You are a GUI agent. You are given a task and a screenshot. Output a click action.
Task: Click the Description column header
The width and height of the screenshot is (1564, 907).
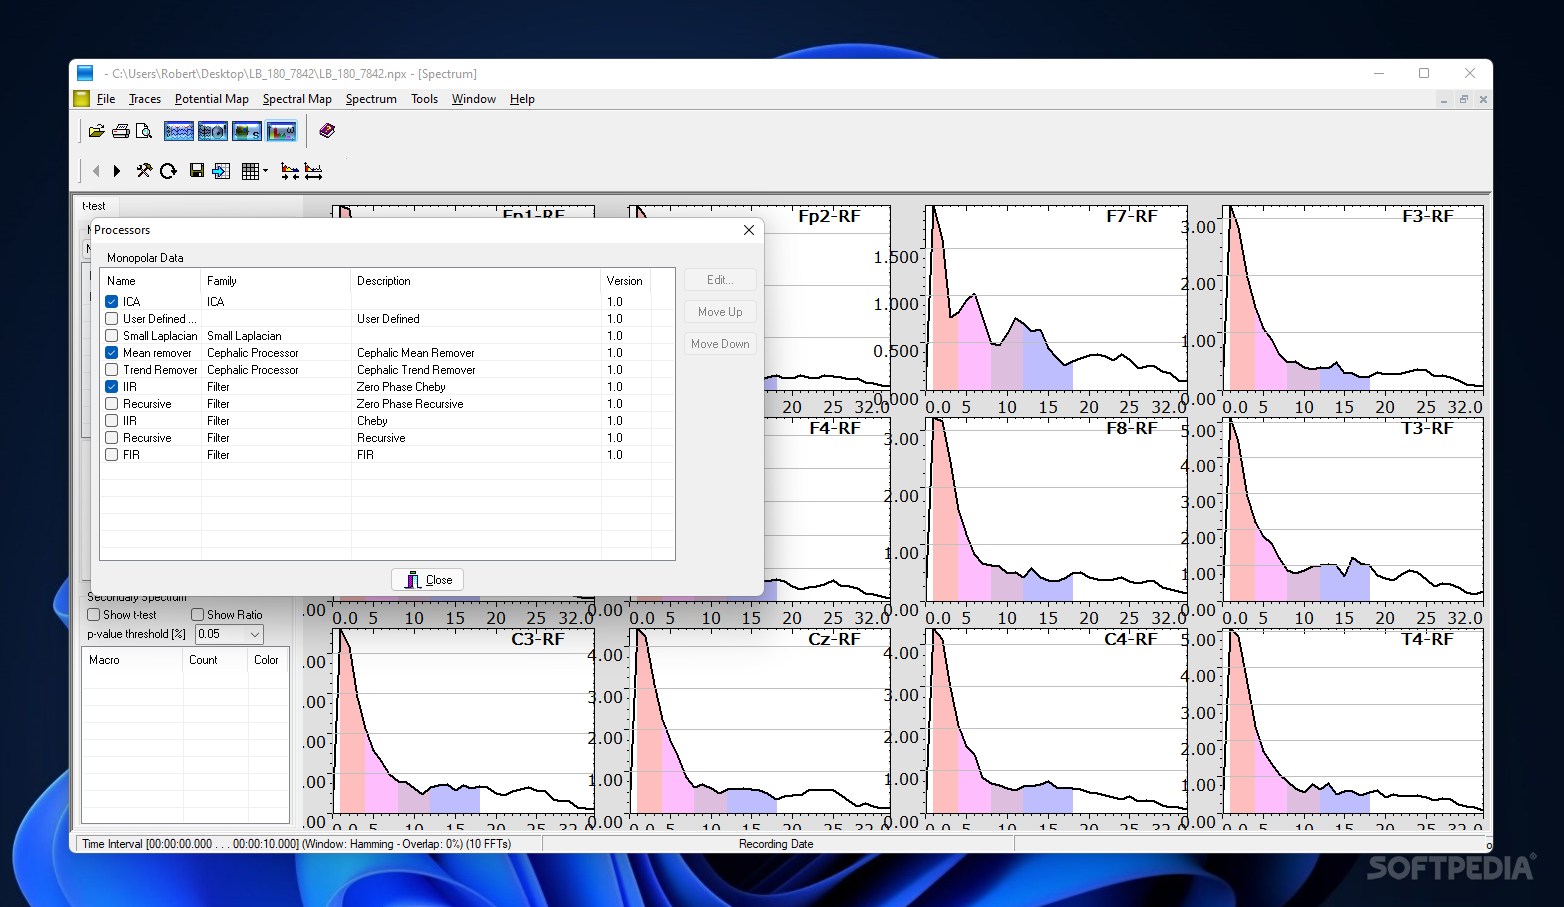click(x=476, y=281)
